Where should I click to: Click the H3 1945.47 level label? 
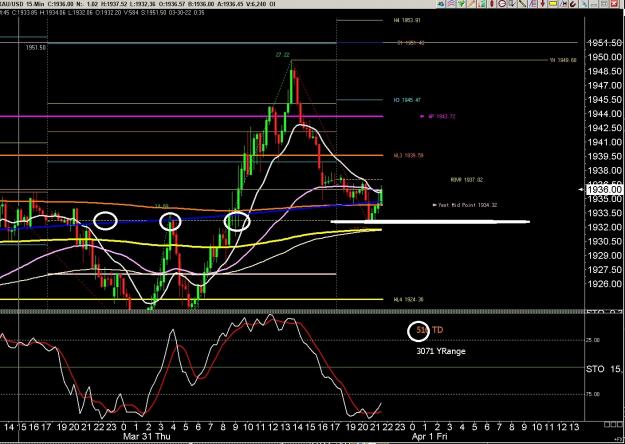407,100
